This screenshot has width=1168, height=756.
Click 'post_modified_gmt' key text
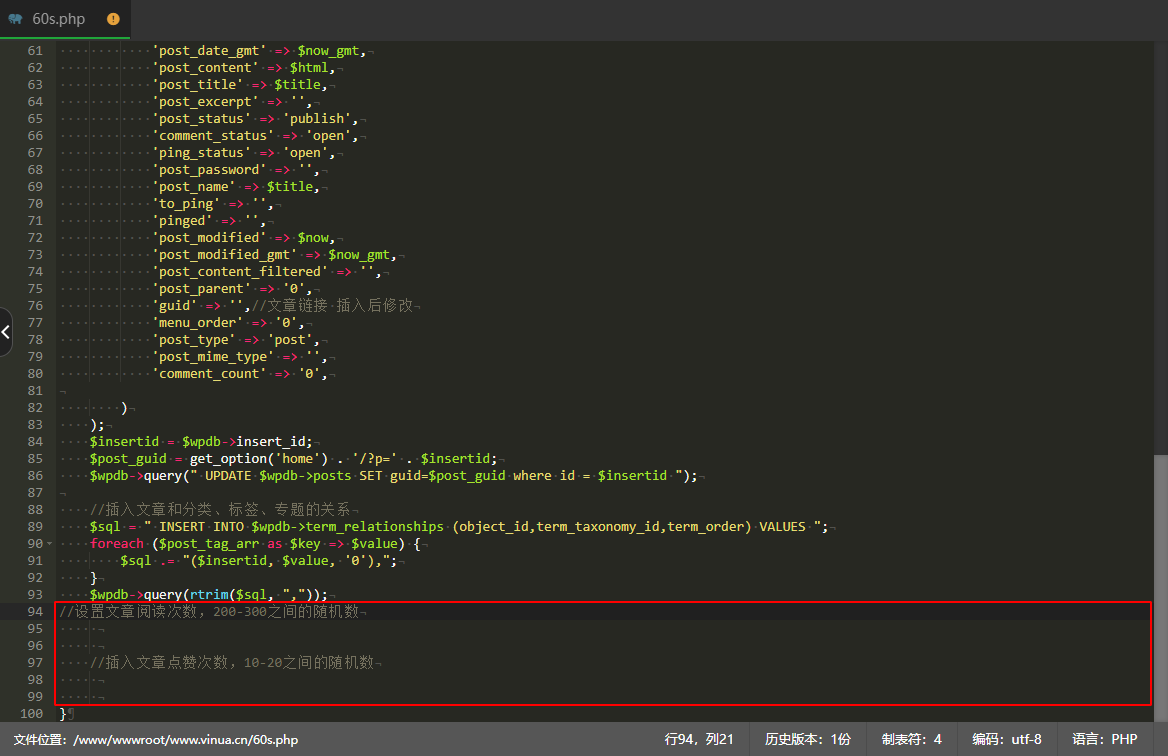(225, 255)
